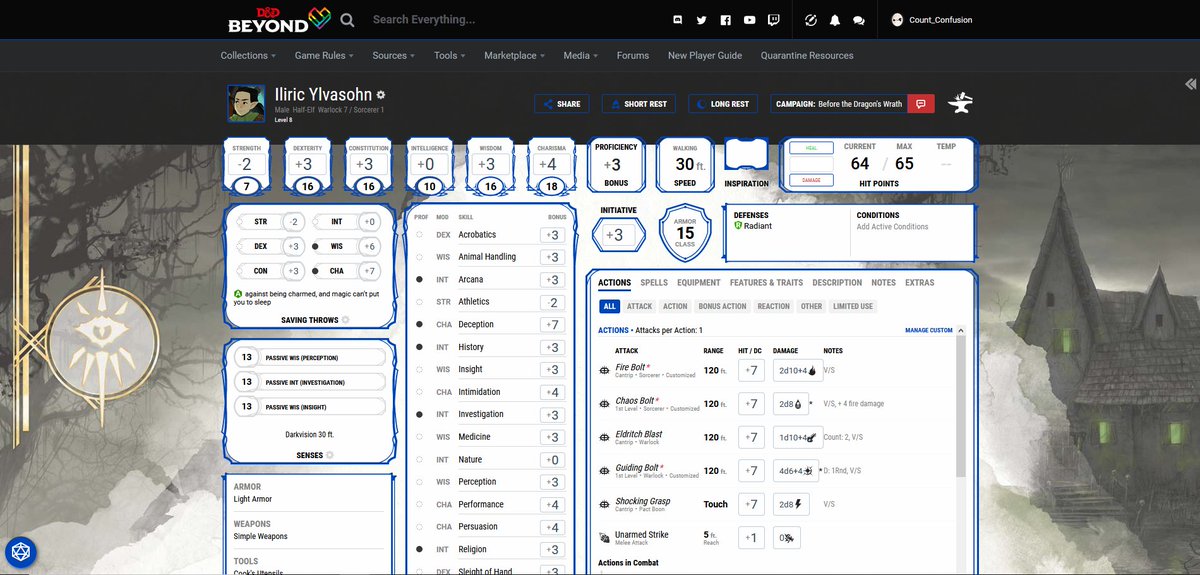The width and height of the screenshot is (1200, 575).
Task: Click the Long Rest button
Action: (x=725, y=104)
